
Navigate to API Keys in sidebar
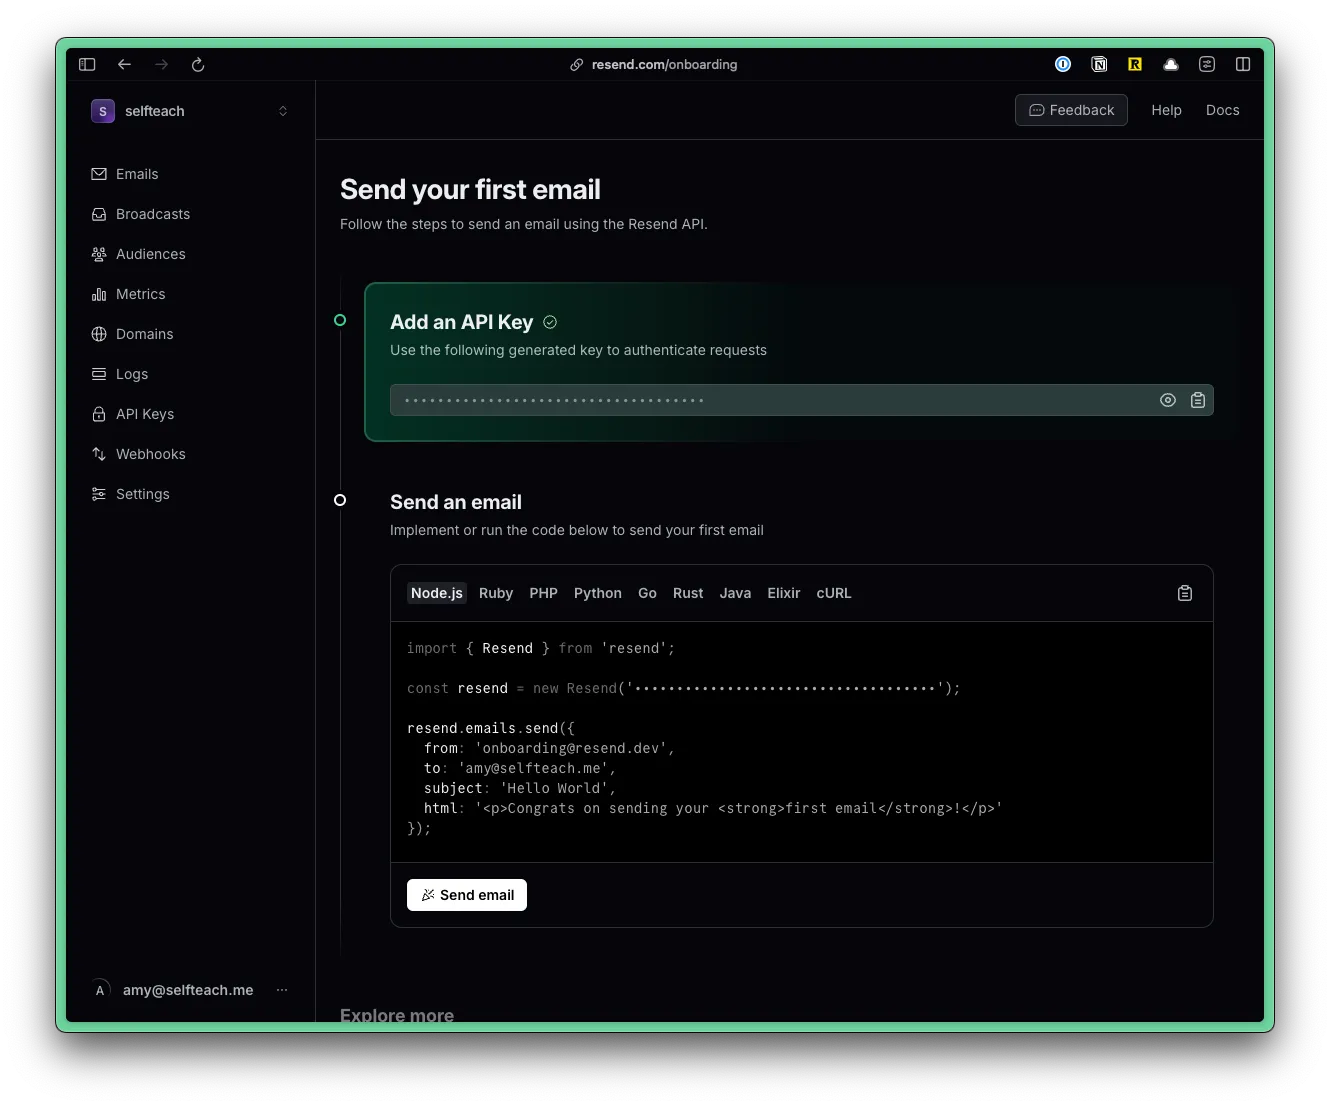[144, 414]
